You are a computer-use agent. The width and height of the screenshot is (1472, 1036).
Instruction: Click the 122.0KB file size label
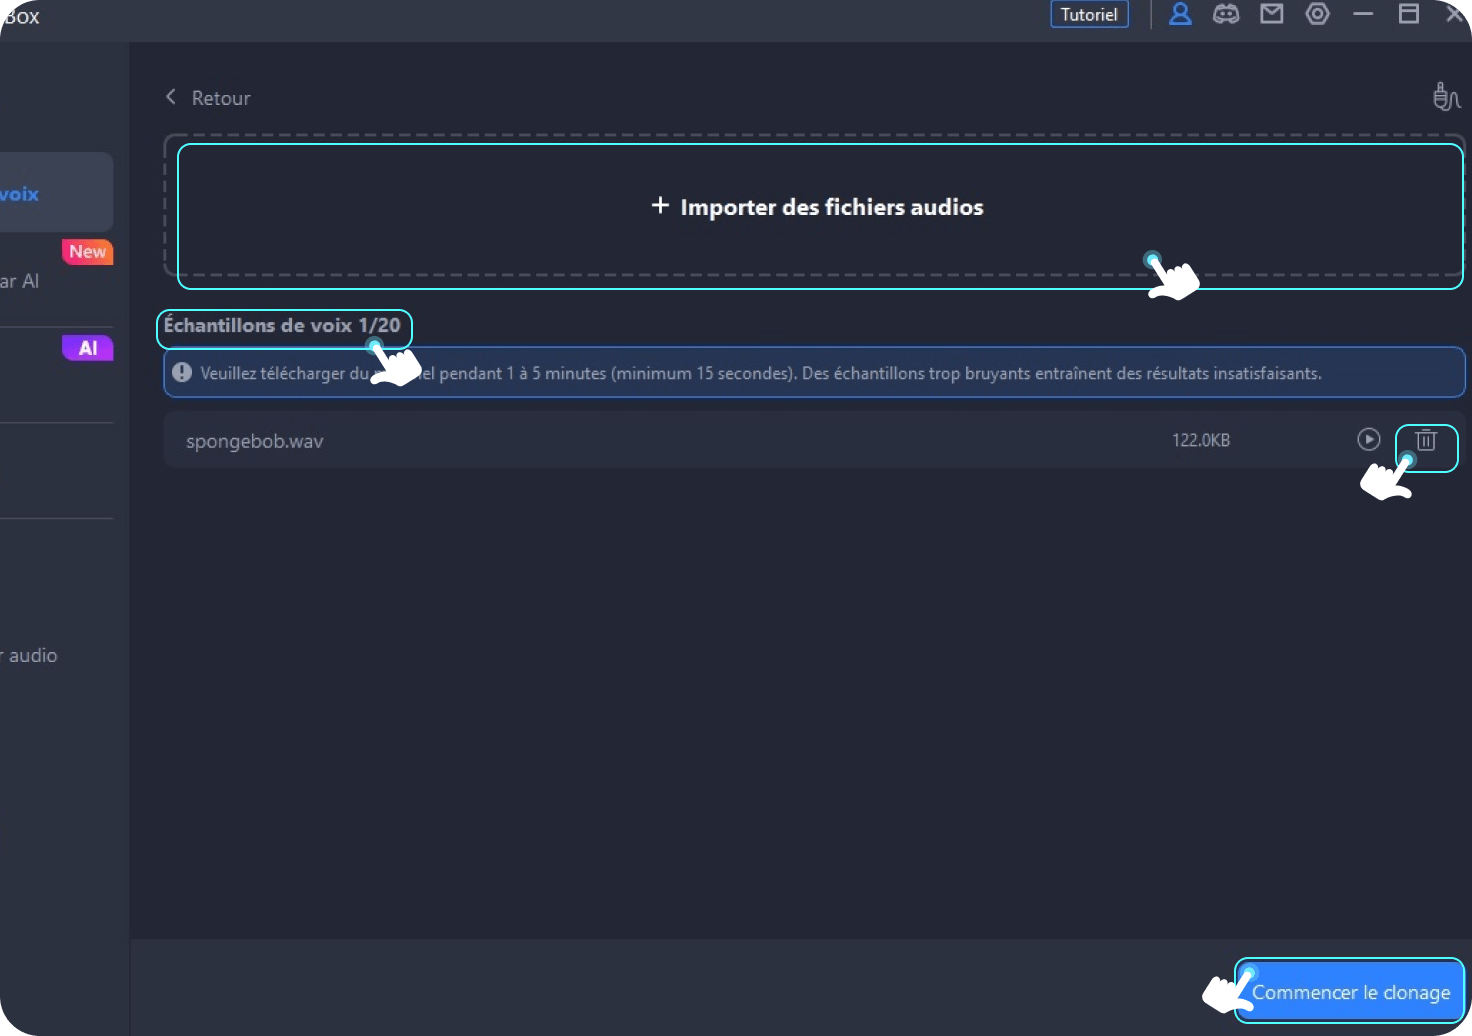[x=1200, y=440]
